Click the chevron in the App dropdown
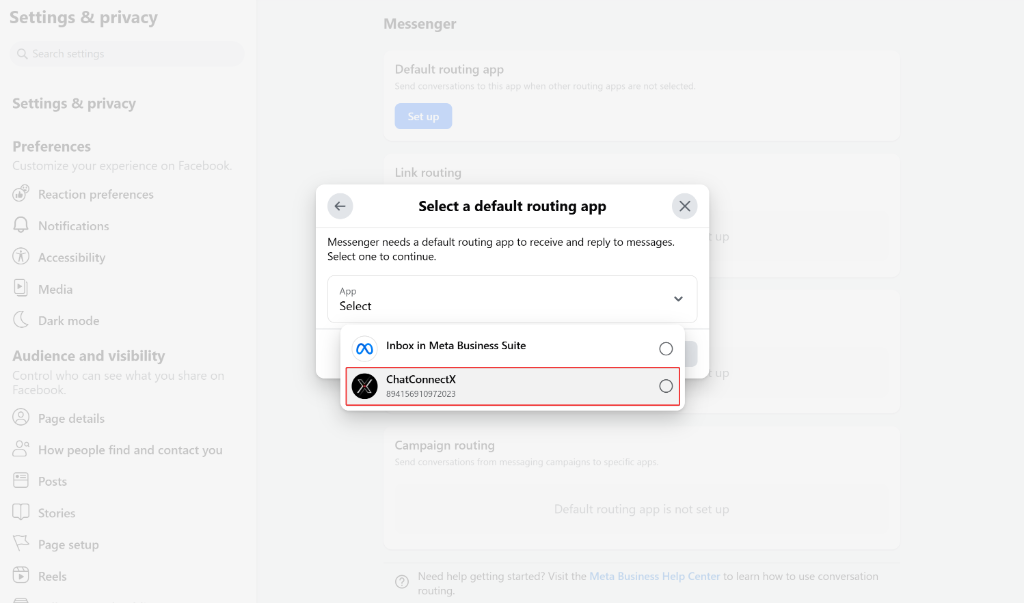Screen dimensions: 1024x603 click(678, 299)
